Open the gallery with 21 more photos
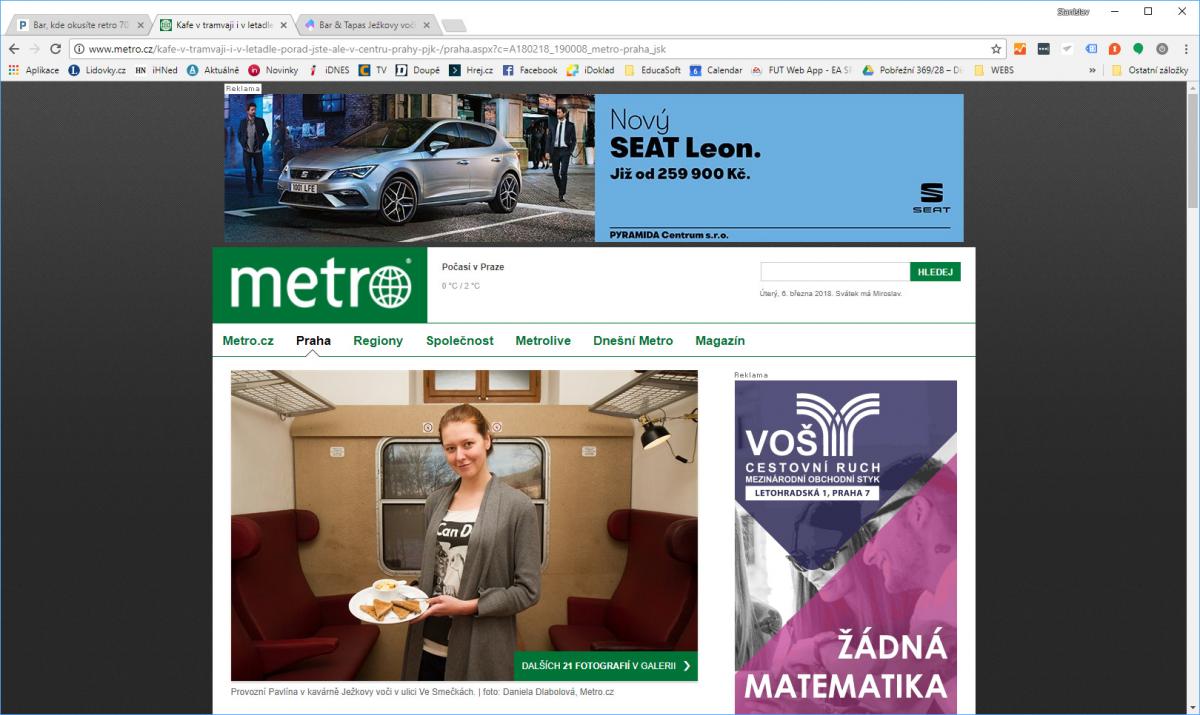The height and width of the screenshot is (715, 1200). click(606, 666)
